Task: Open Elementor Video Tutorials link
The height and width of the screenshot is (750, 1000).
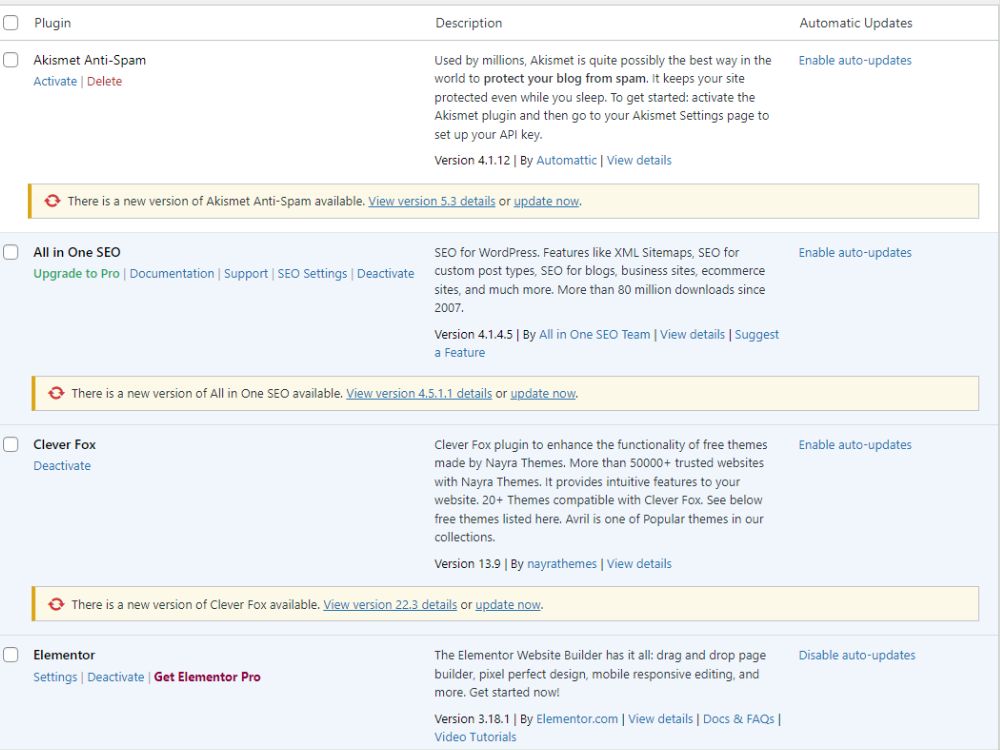Action: coord(475,737)
